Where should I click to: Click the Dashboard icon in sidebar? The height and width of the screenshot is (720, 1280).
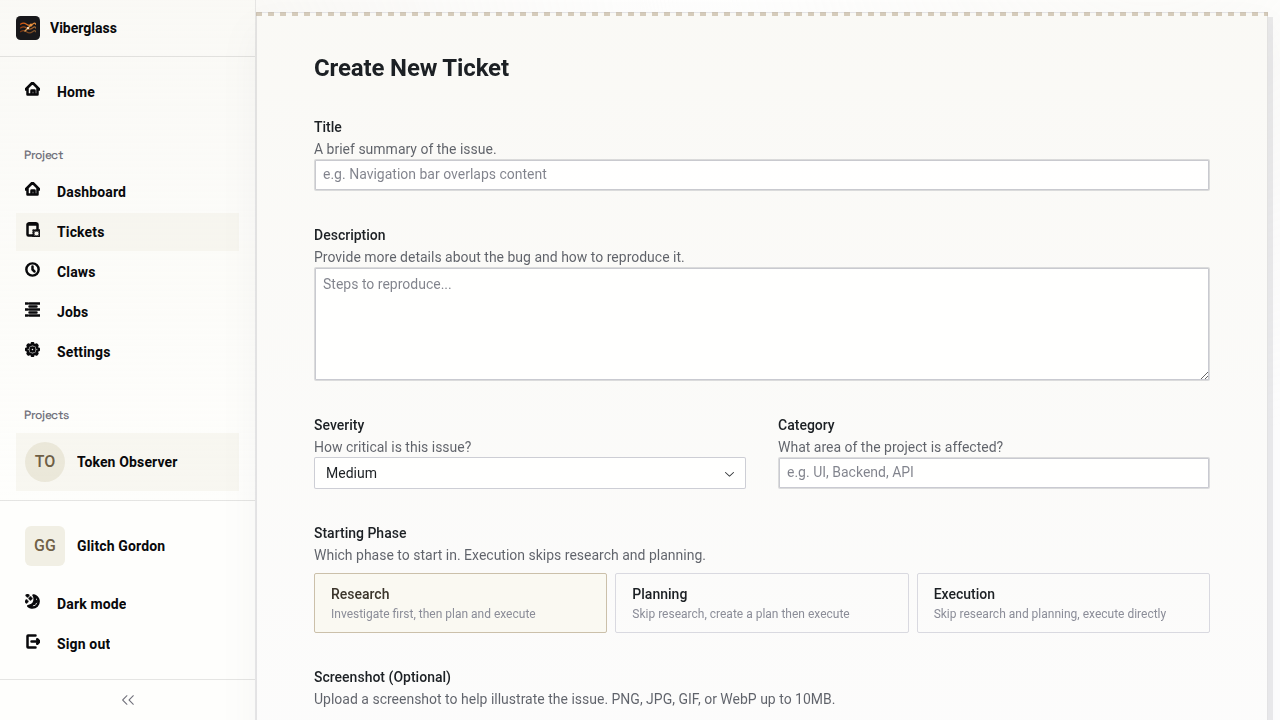33,190
